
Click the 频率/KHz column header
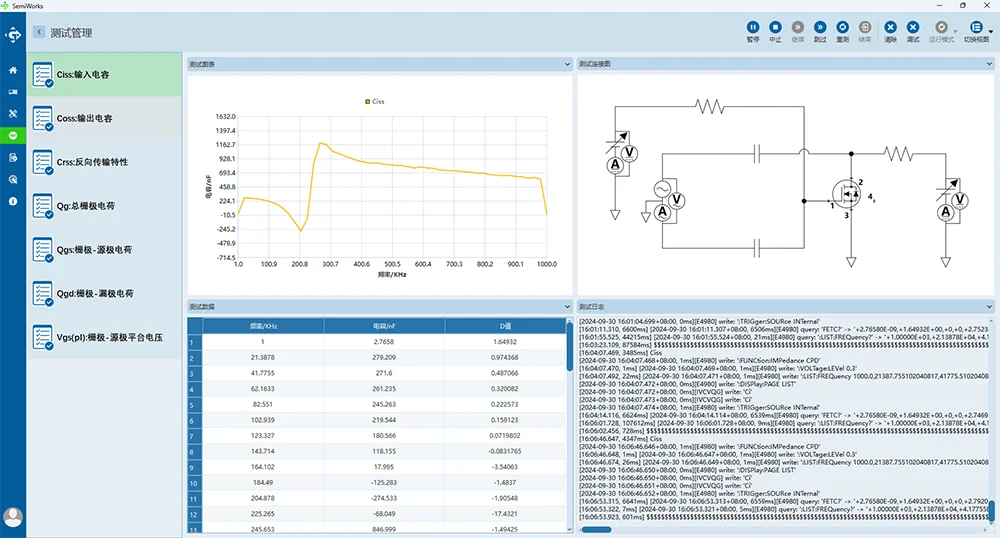tap(262, 326)
